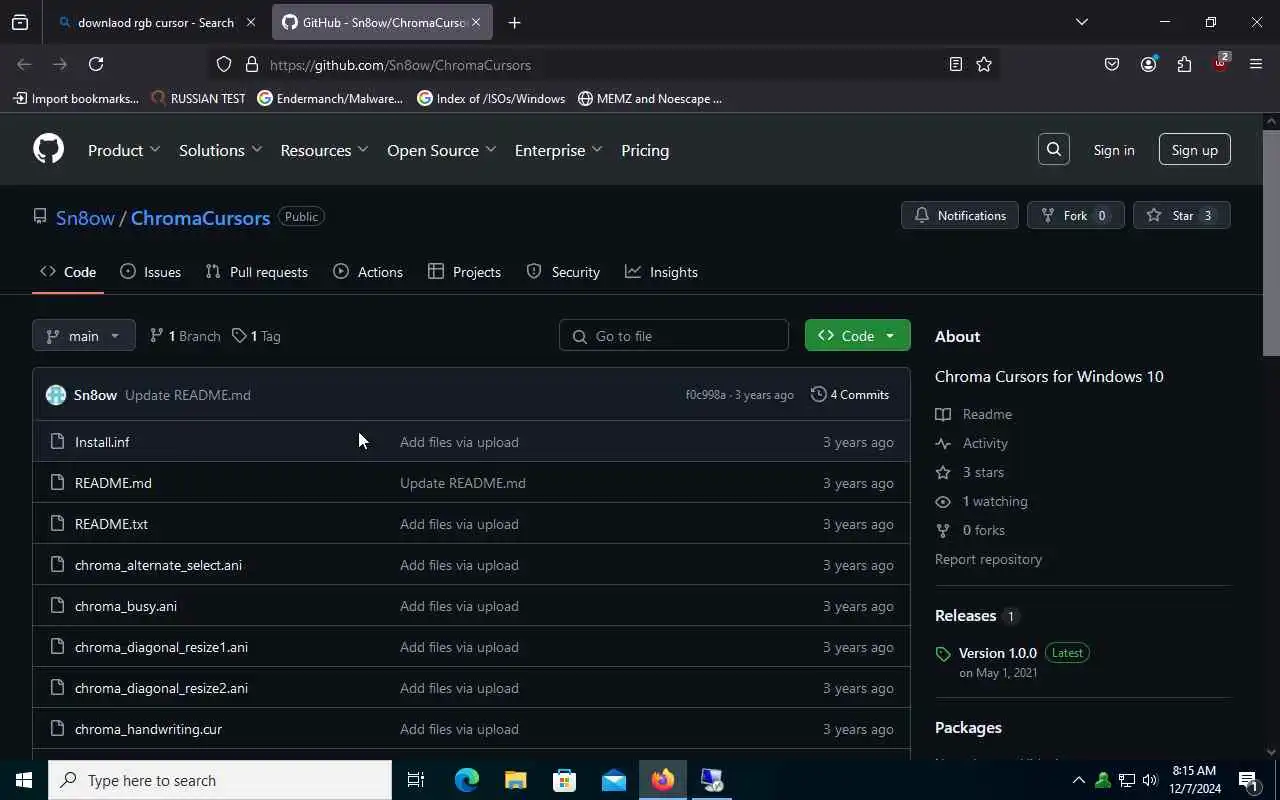
Task: Click the Go to file search field
Action: (674, 336)
